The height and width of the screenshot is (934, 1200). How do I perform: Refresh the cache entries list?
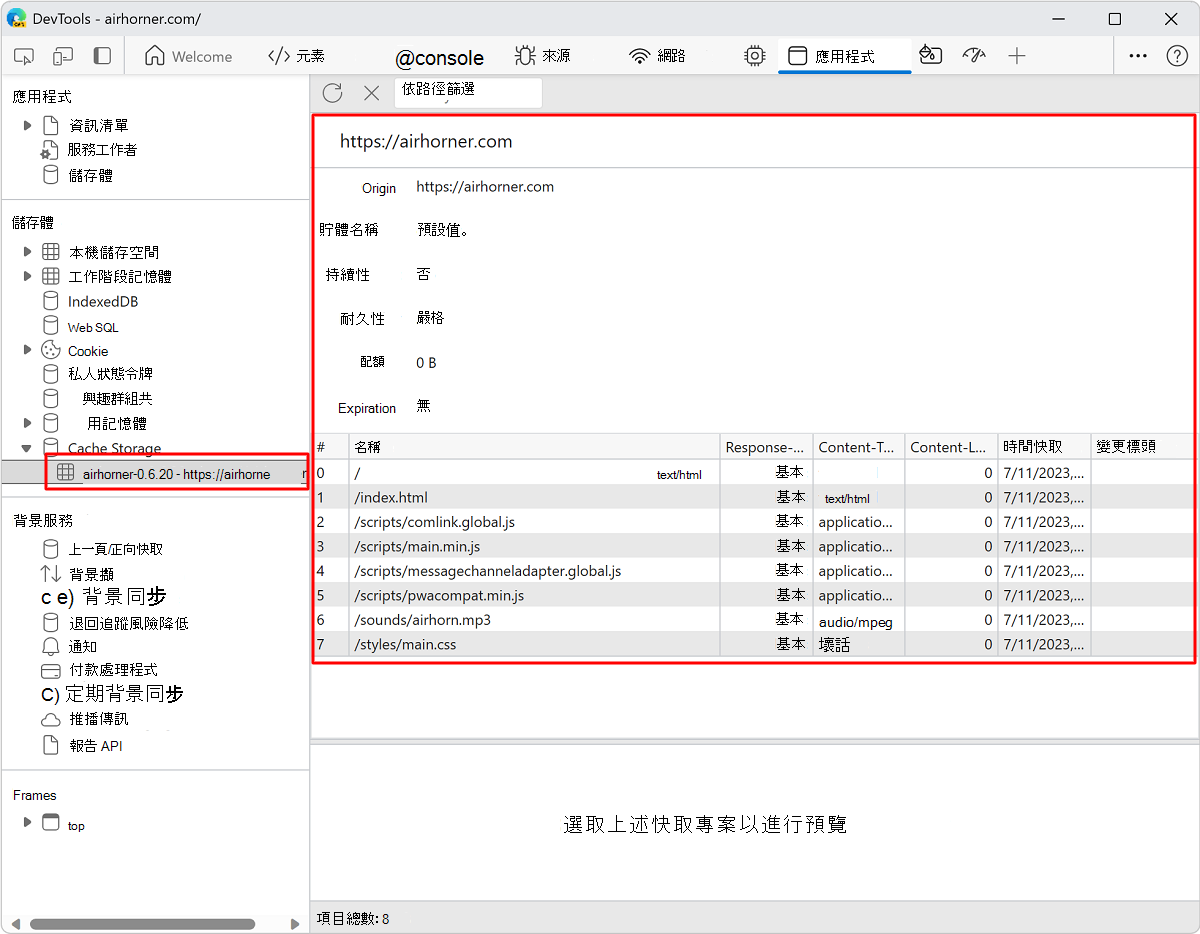pyautogui.click(x=333, y=93)
